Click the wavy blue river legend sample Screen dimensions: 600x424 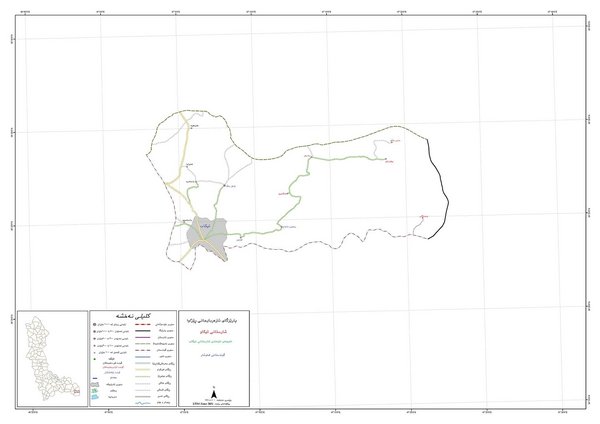[142, 403]
